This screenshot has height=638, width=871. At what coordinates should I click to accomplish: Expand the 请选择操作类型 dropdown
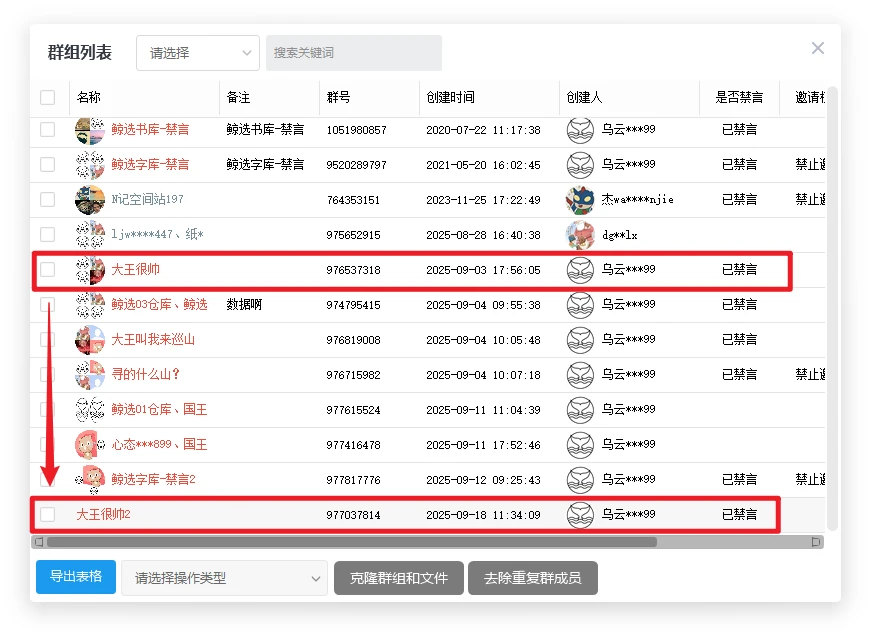(224, 578)
